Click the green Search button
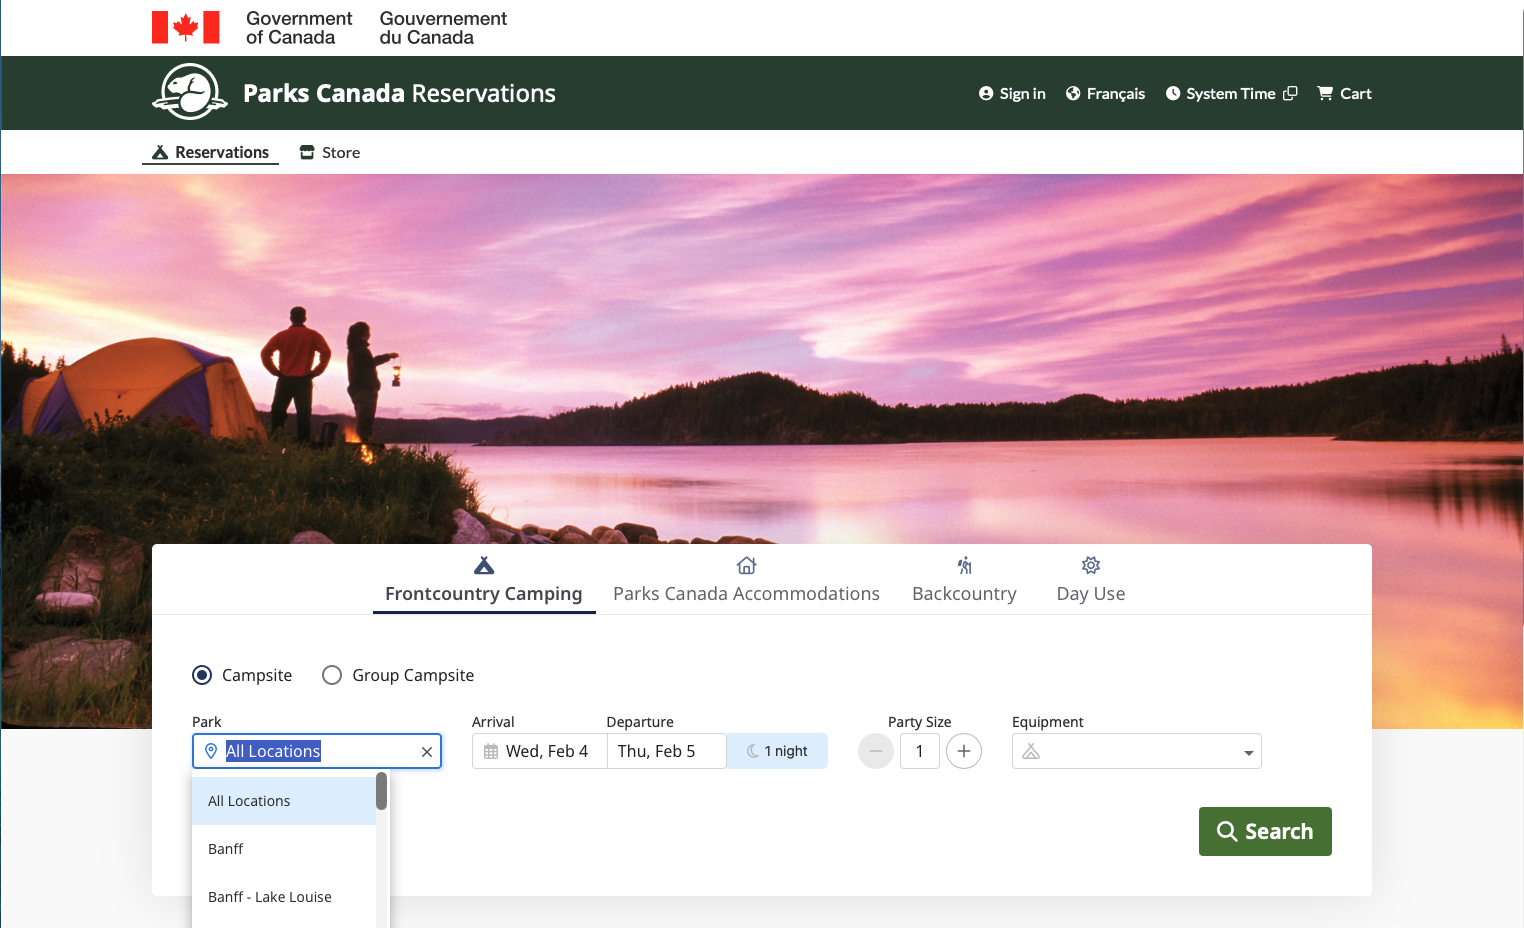The image size is (1524, 928). tap(1264, 831)
